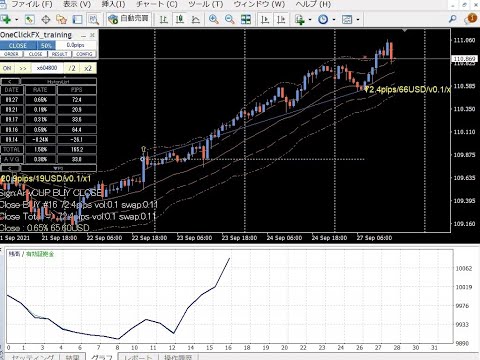Open the 挿入(I) menu
This screenshot has height=360, width=480.
click(113, 4)
